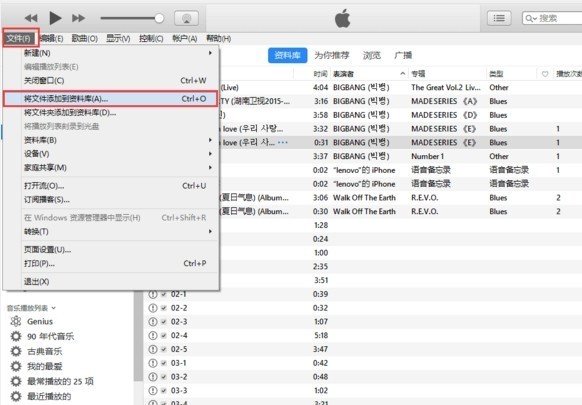Open the 歌曲(O) menu
Viewport: 582px width, 405px height.
pyautogui.click(x=85, y=38)
